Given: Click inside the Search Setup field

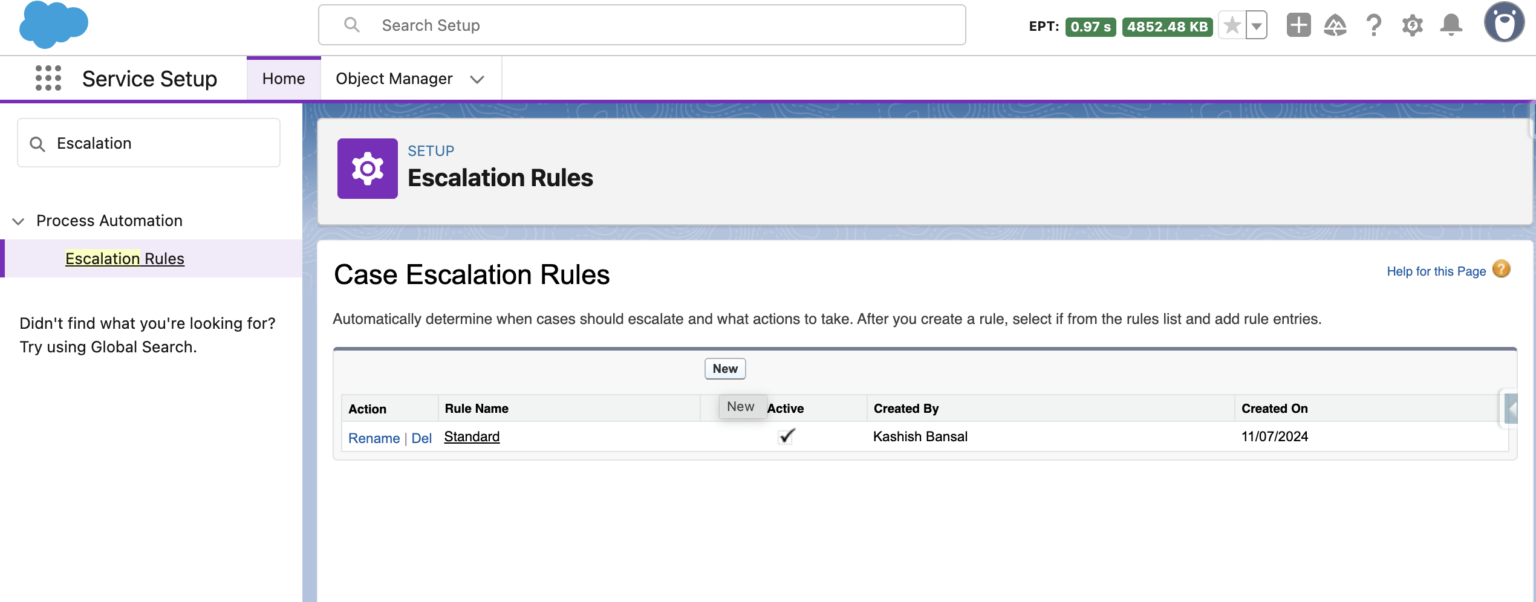Looking at the screenshot, I should (x=640, y=25).
